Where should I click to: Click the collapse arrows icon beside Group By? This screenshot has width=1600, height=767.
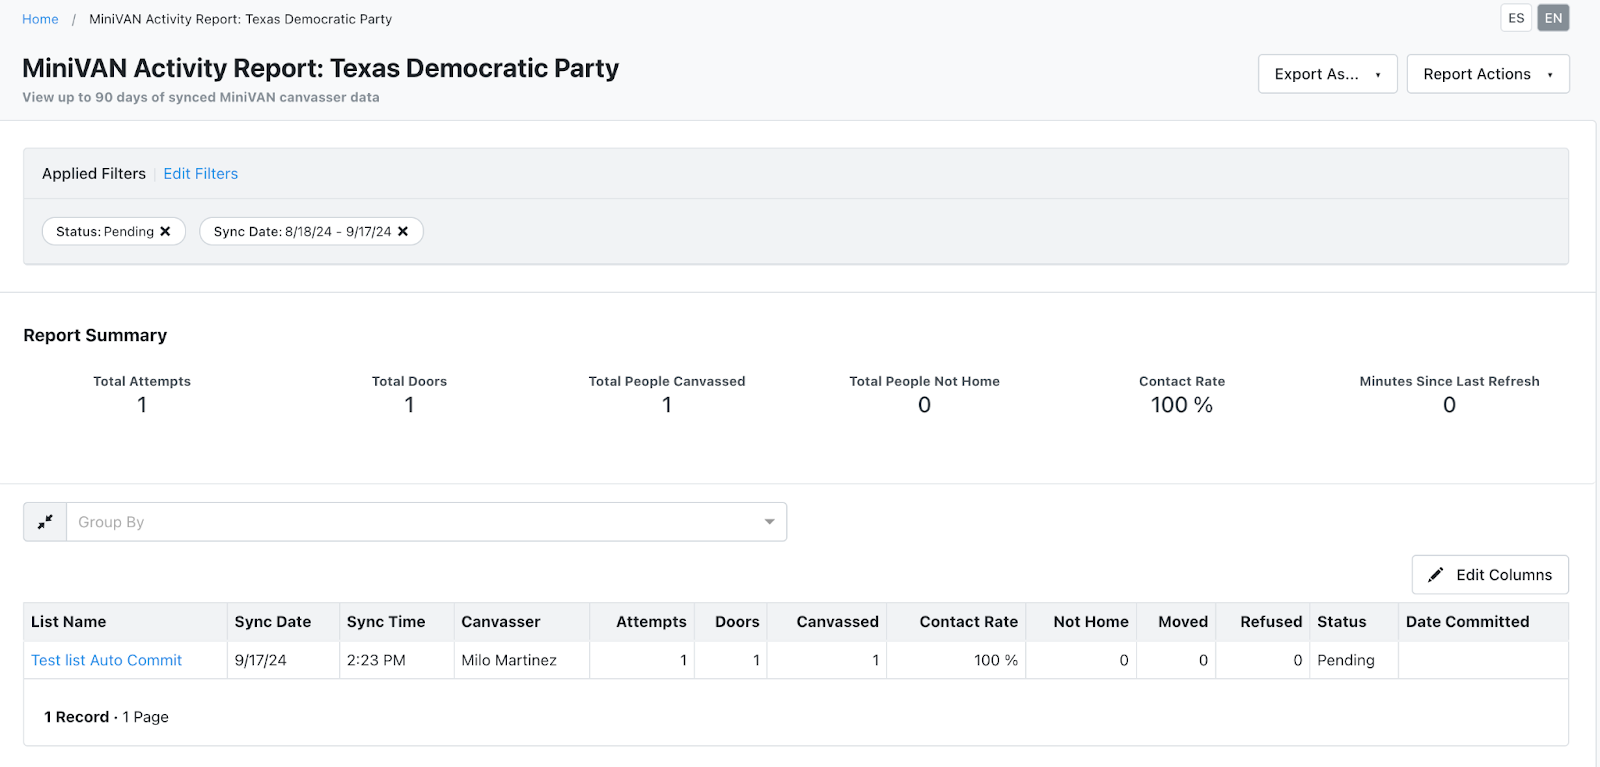click(45, 522)
